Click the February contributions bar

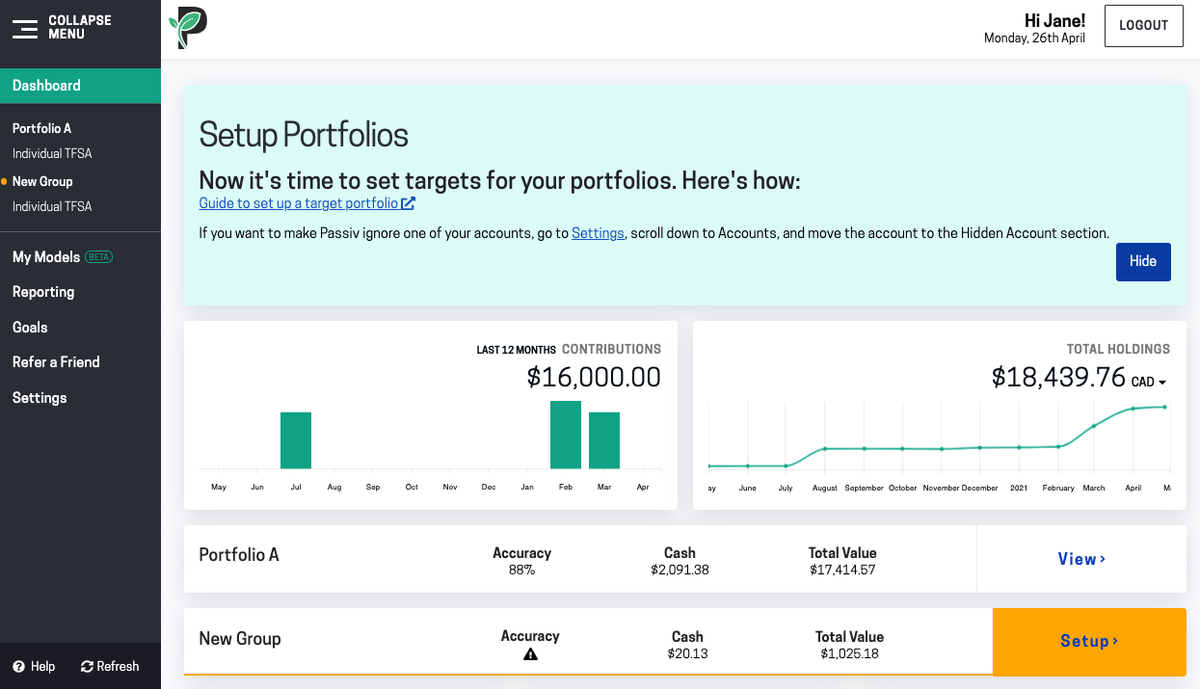click(566, 435)
